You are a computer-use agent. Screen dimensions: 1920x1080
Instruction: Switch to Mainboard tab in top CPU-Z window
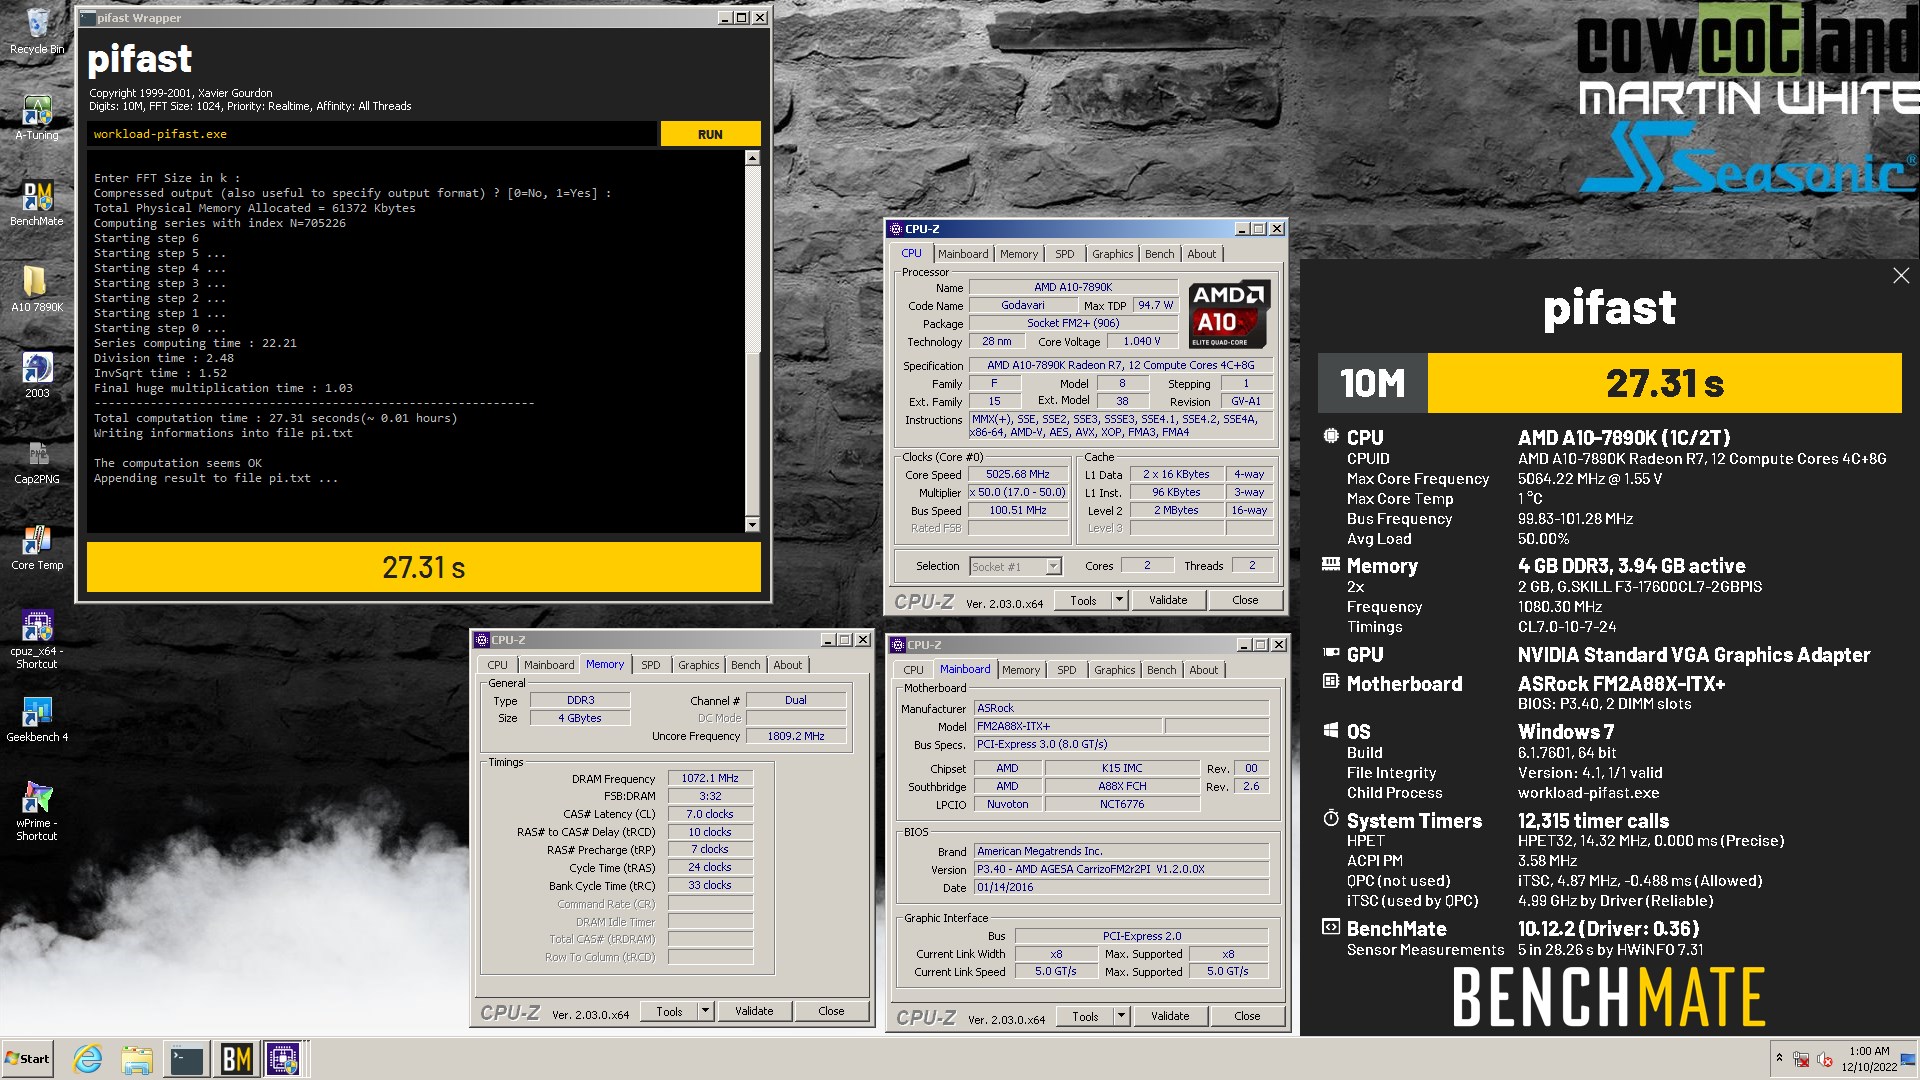coord(963,254)
